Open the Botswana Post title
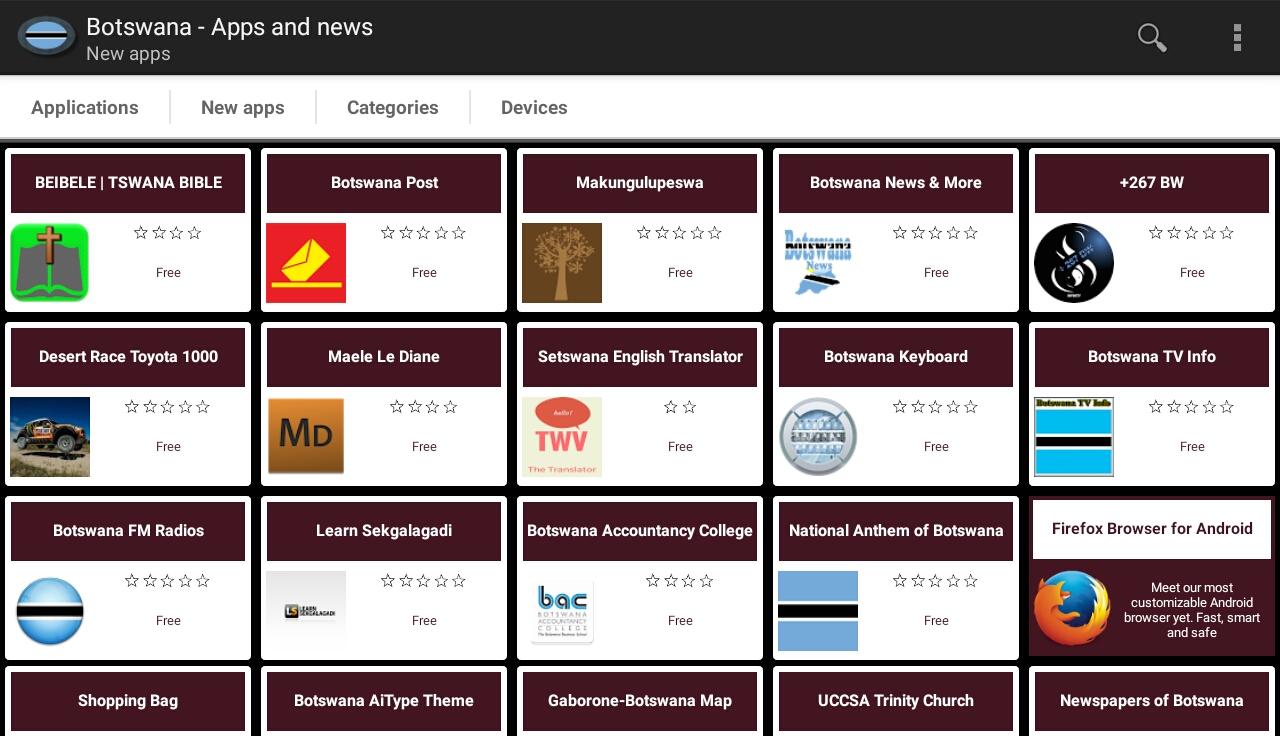 pos(384,183)
